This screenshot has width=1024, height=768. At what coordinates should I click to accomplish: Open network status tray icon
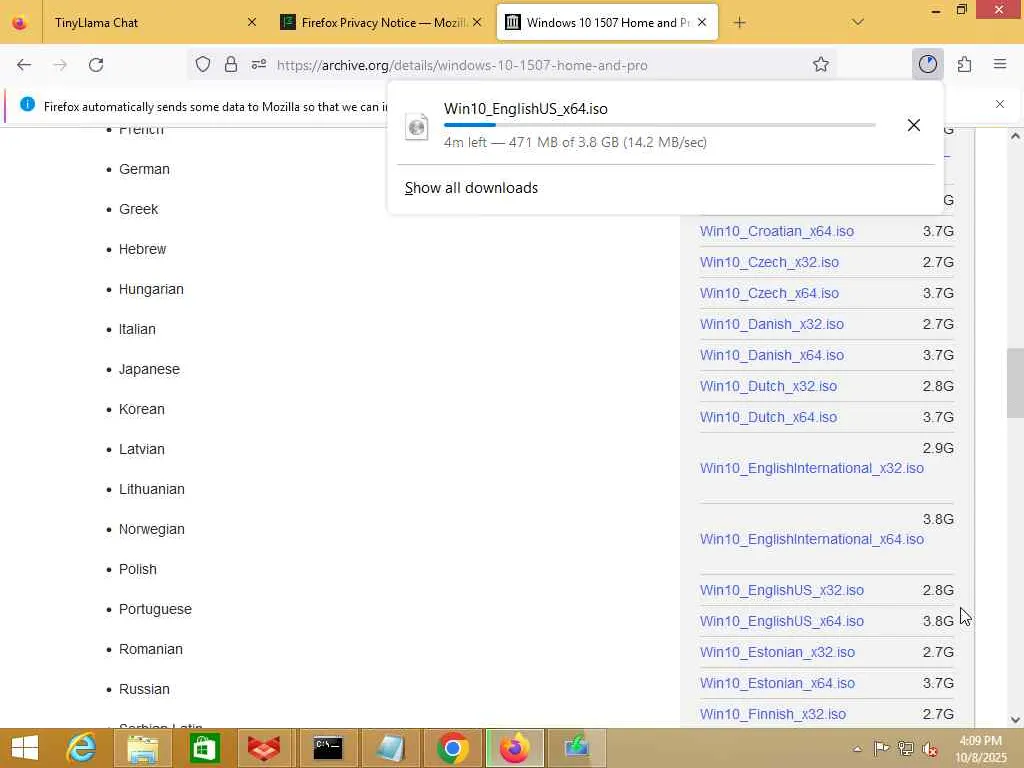click(x=906, y=749)
